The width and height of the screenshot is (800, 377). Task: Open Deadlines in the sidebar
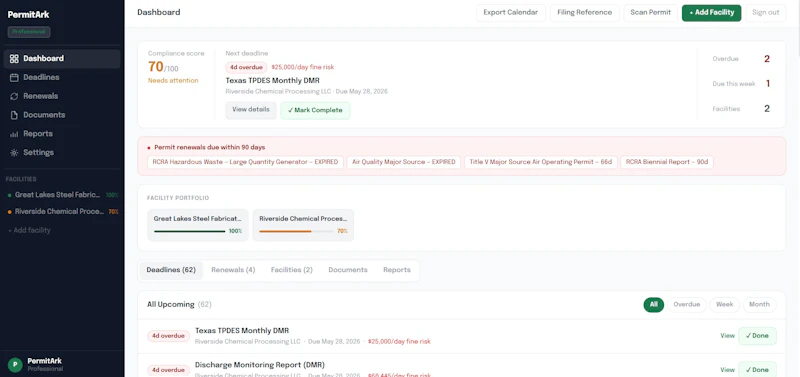62,78
